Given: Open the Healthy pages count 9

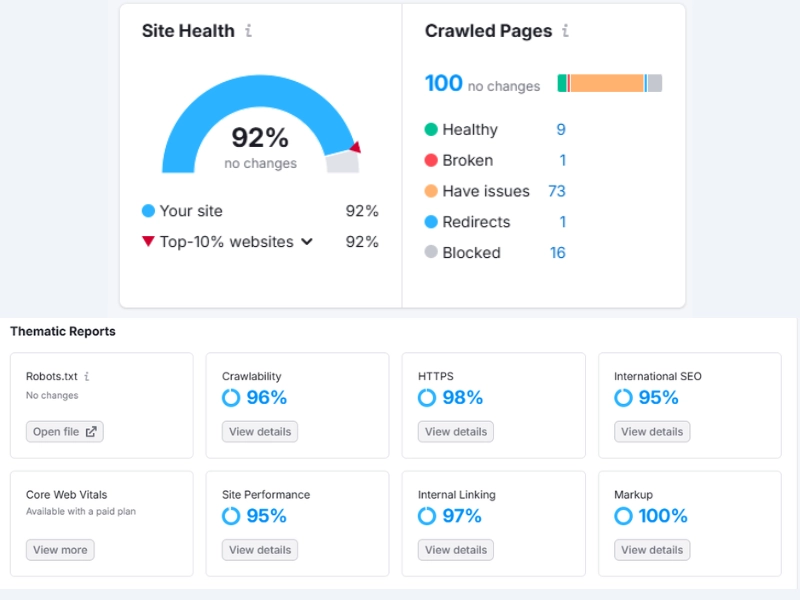Looking at the screenshot, I should tap(561, 130).
